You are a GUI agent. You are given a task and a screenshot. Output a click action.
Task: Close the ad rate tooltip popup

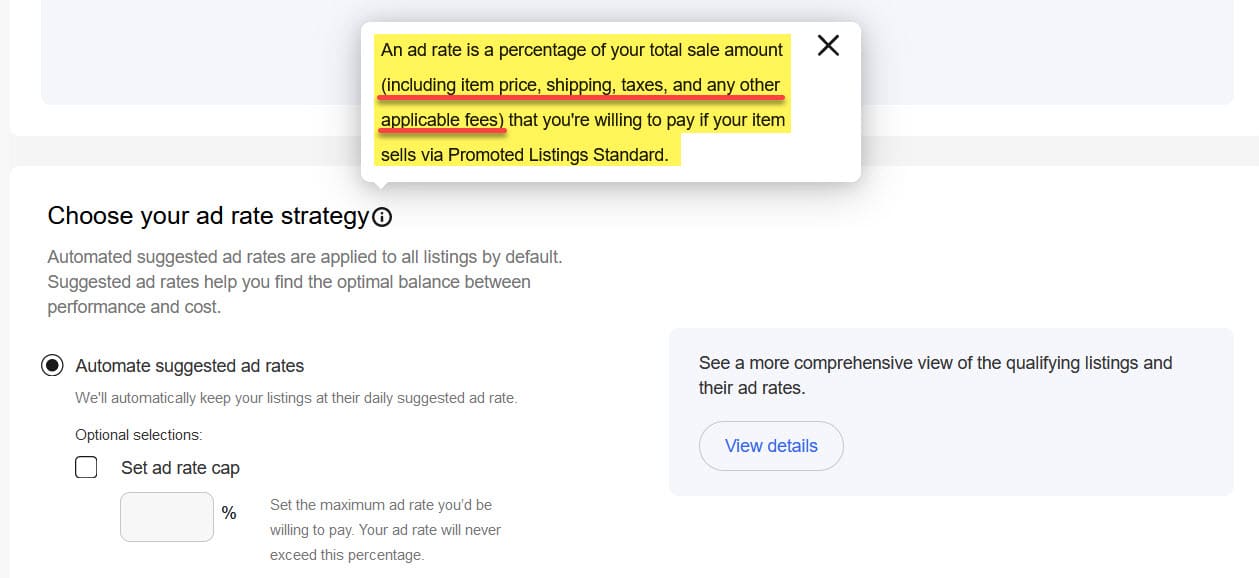828,45
